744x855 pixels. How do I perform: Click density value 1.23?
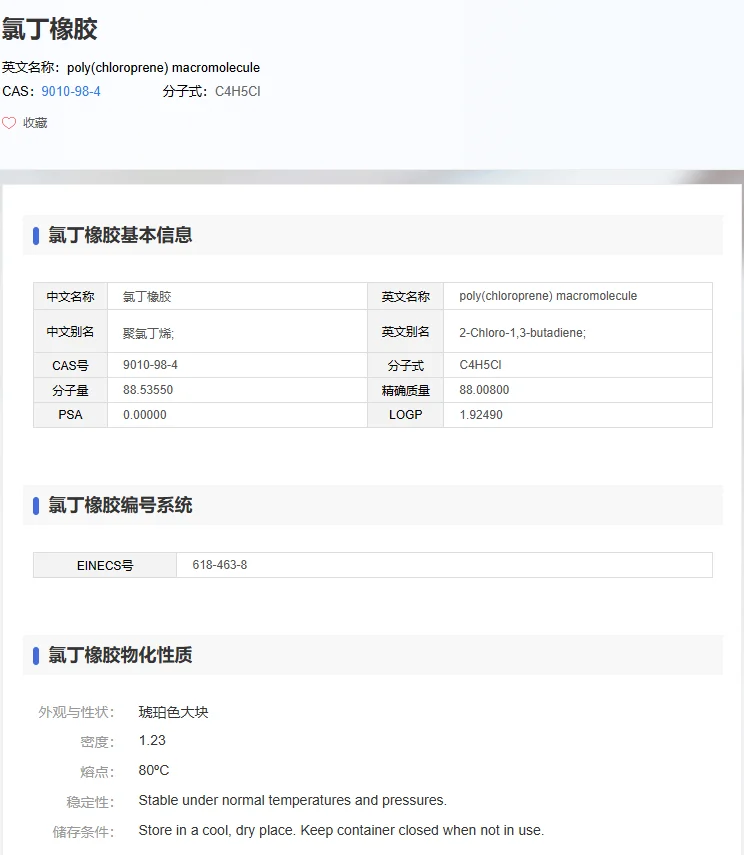coord(152,740)
